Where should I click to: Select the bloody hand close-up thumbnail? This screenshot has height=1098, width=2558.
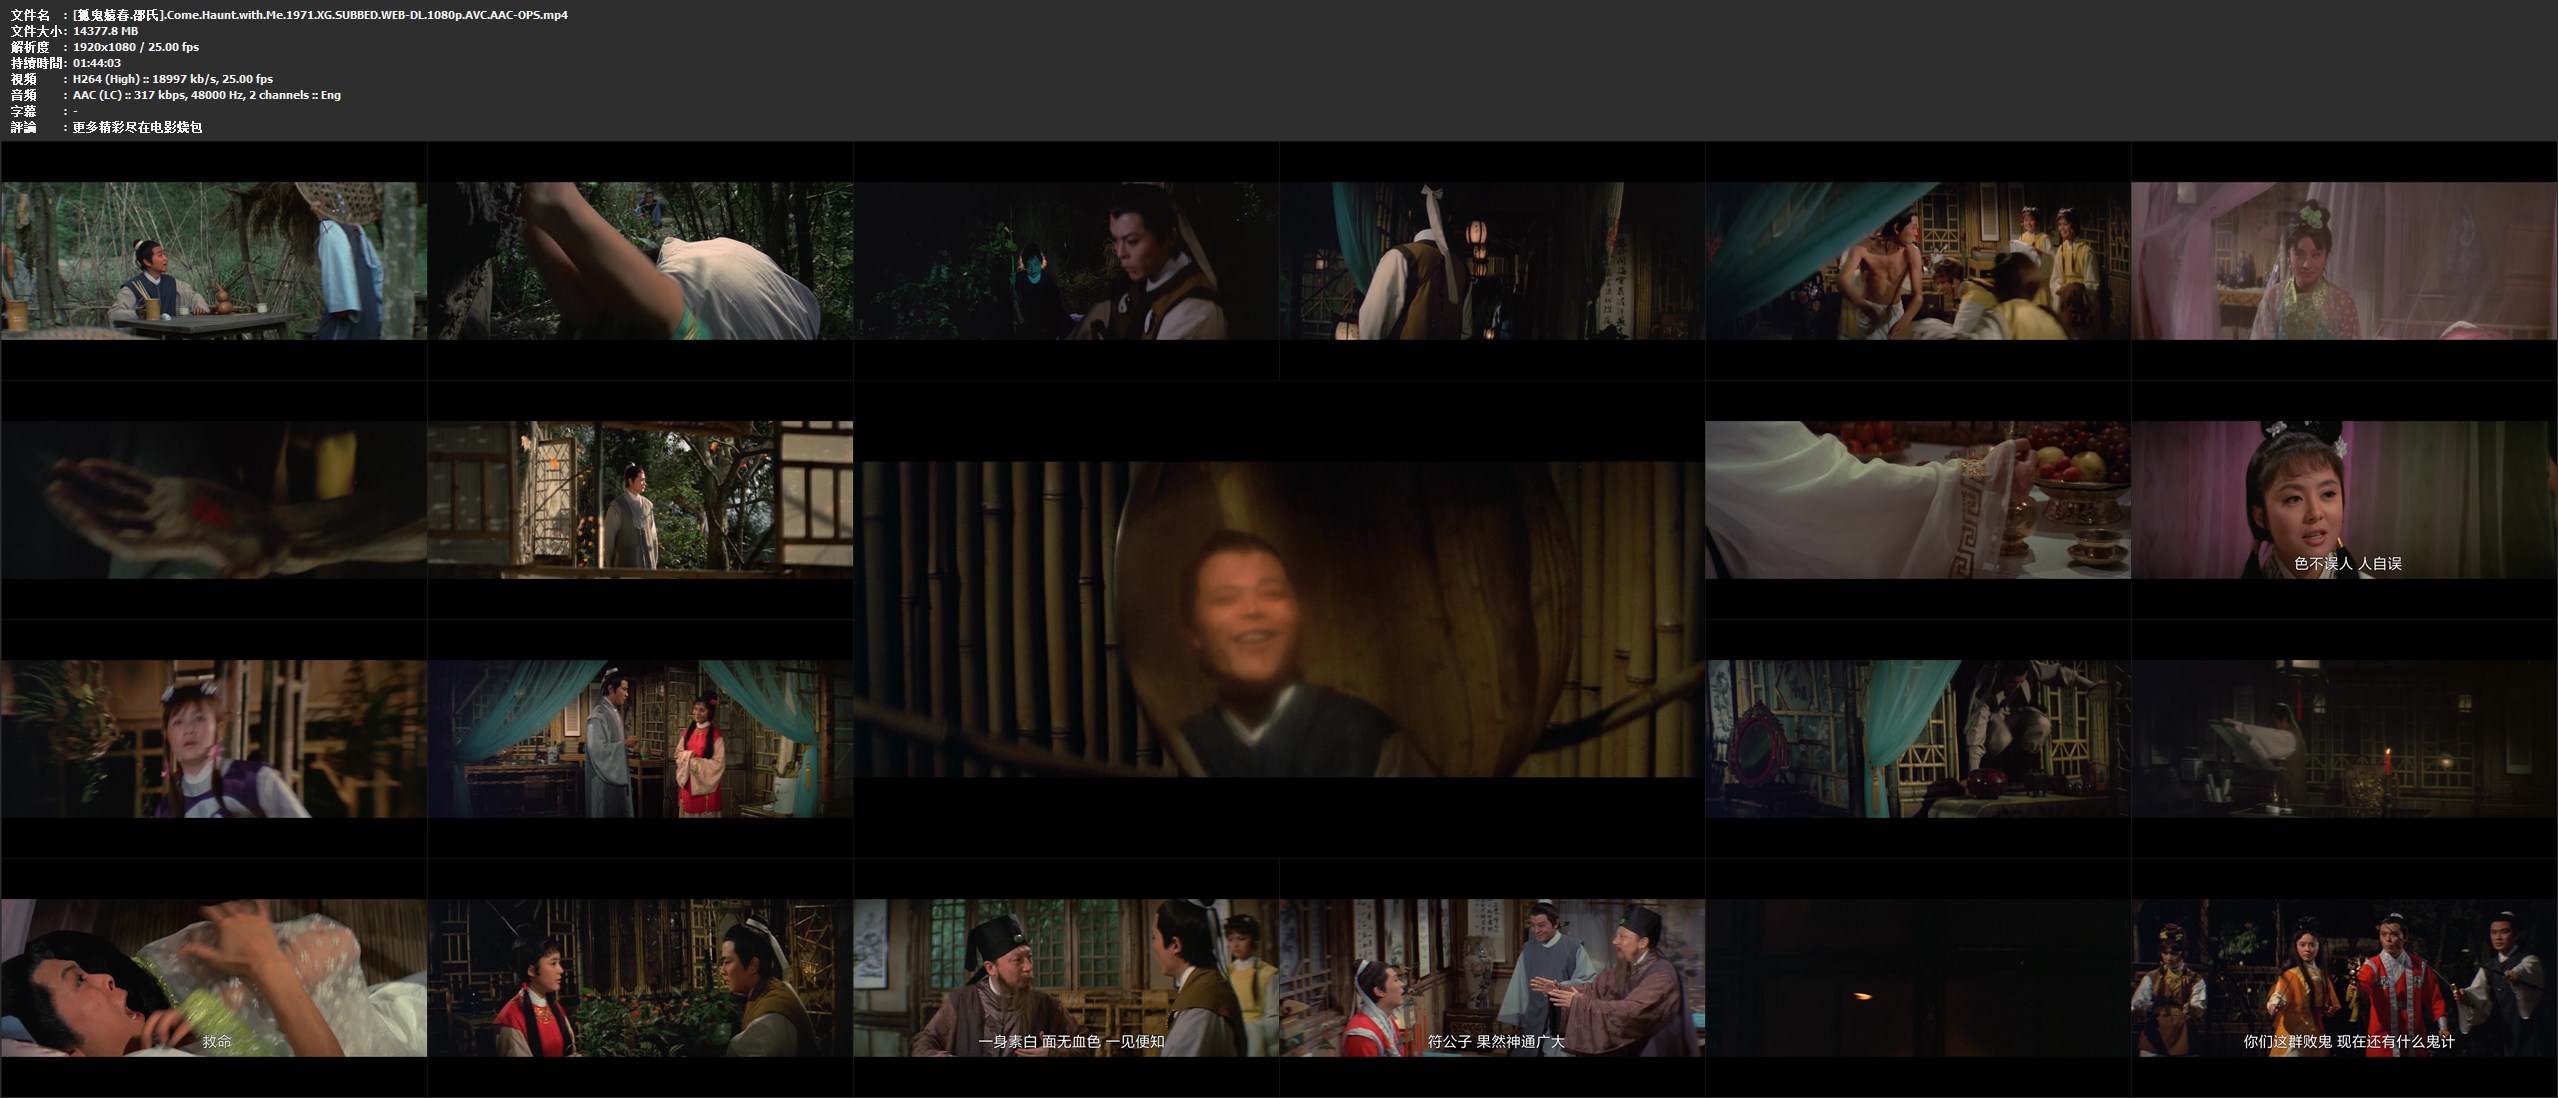point(213,499)
